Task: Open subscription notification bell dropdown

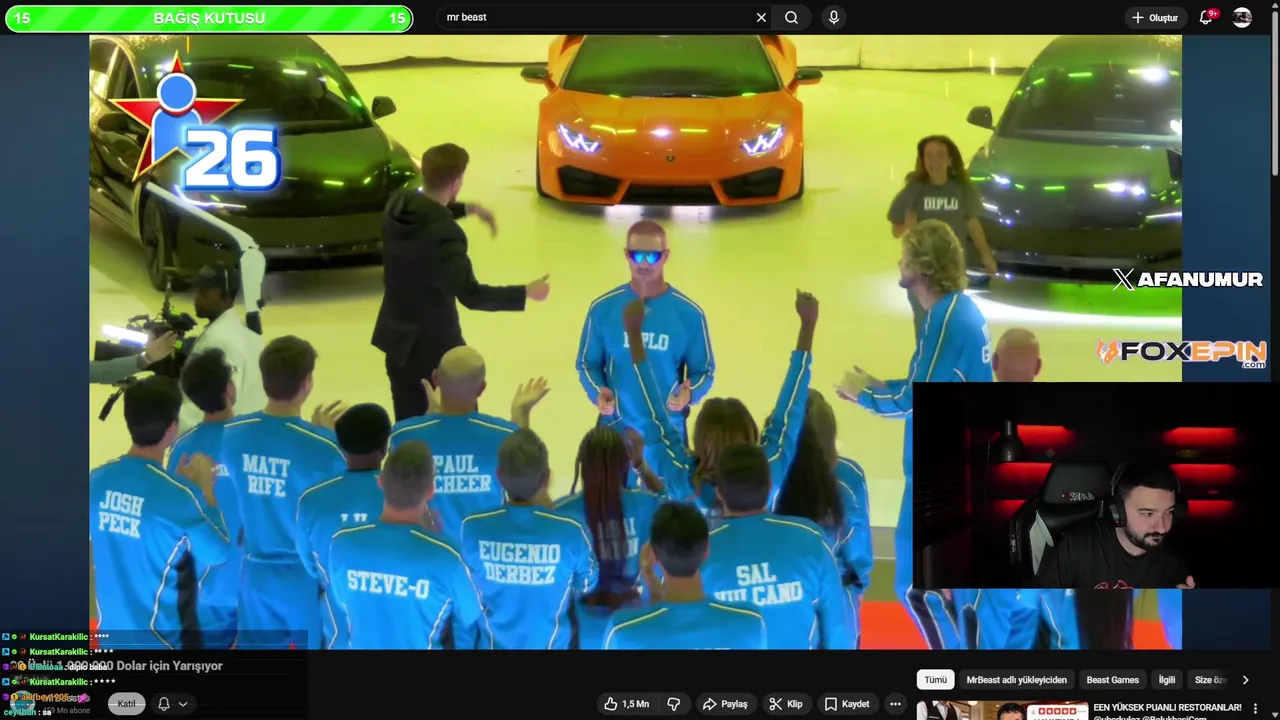Action: click(171, 704)
